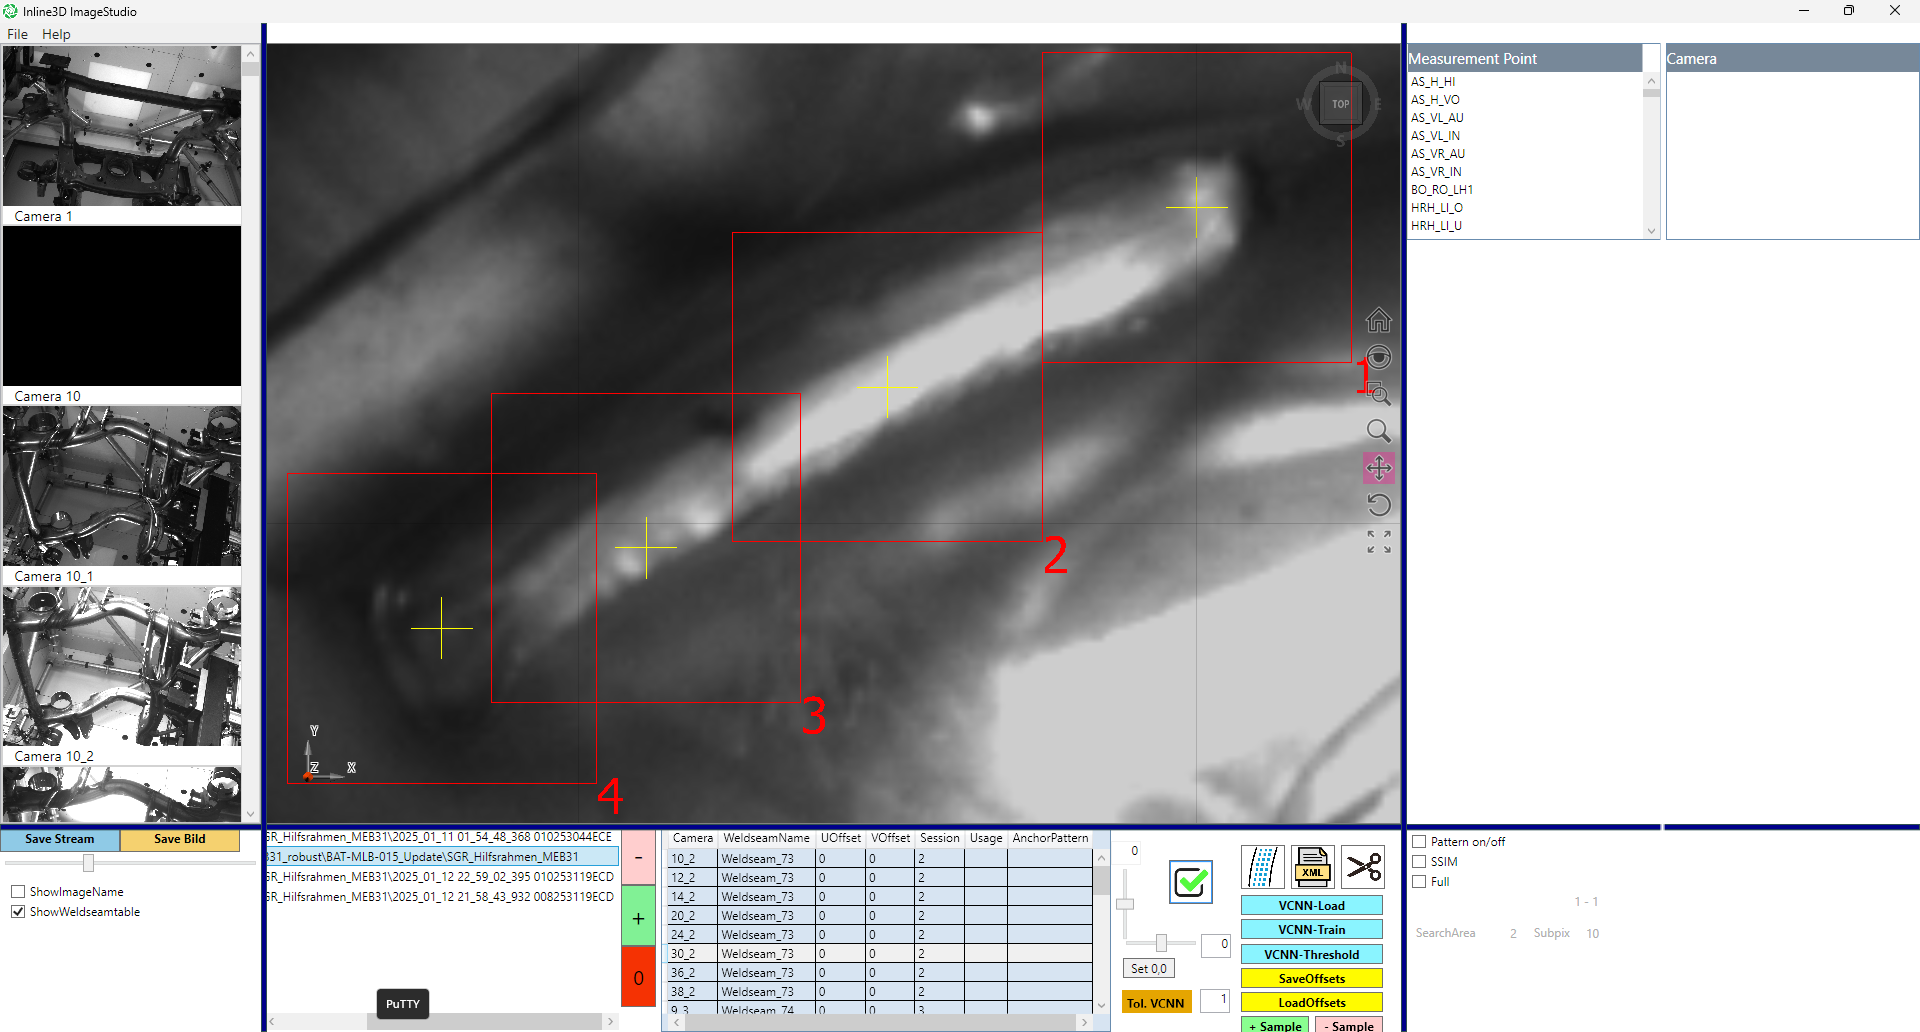Click the Save Stream button
The width and height of the screenshot is (1920, 1032).
point(60,839)
